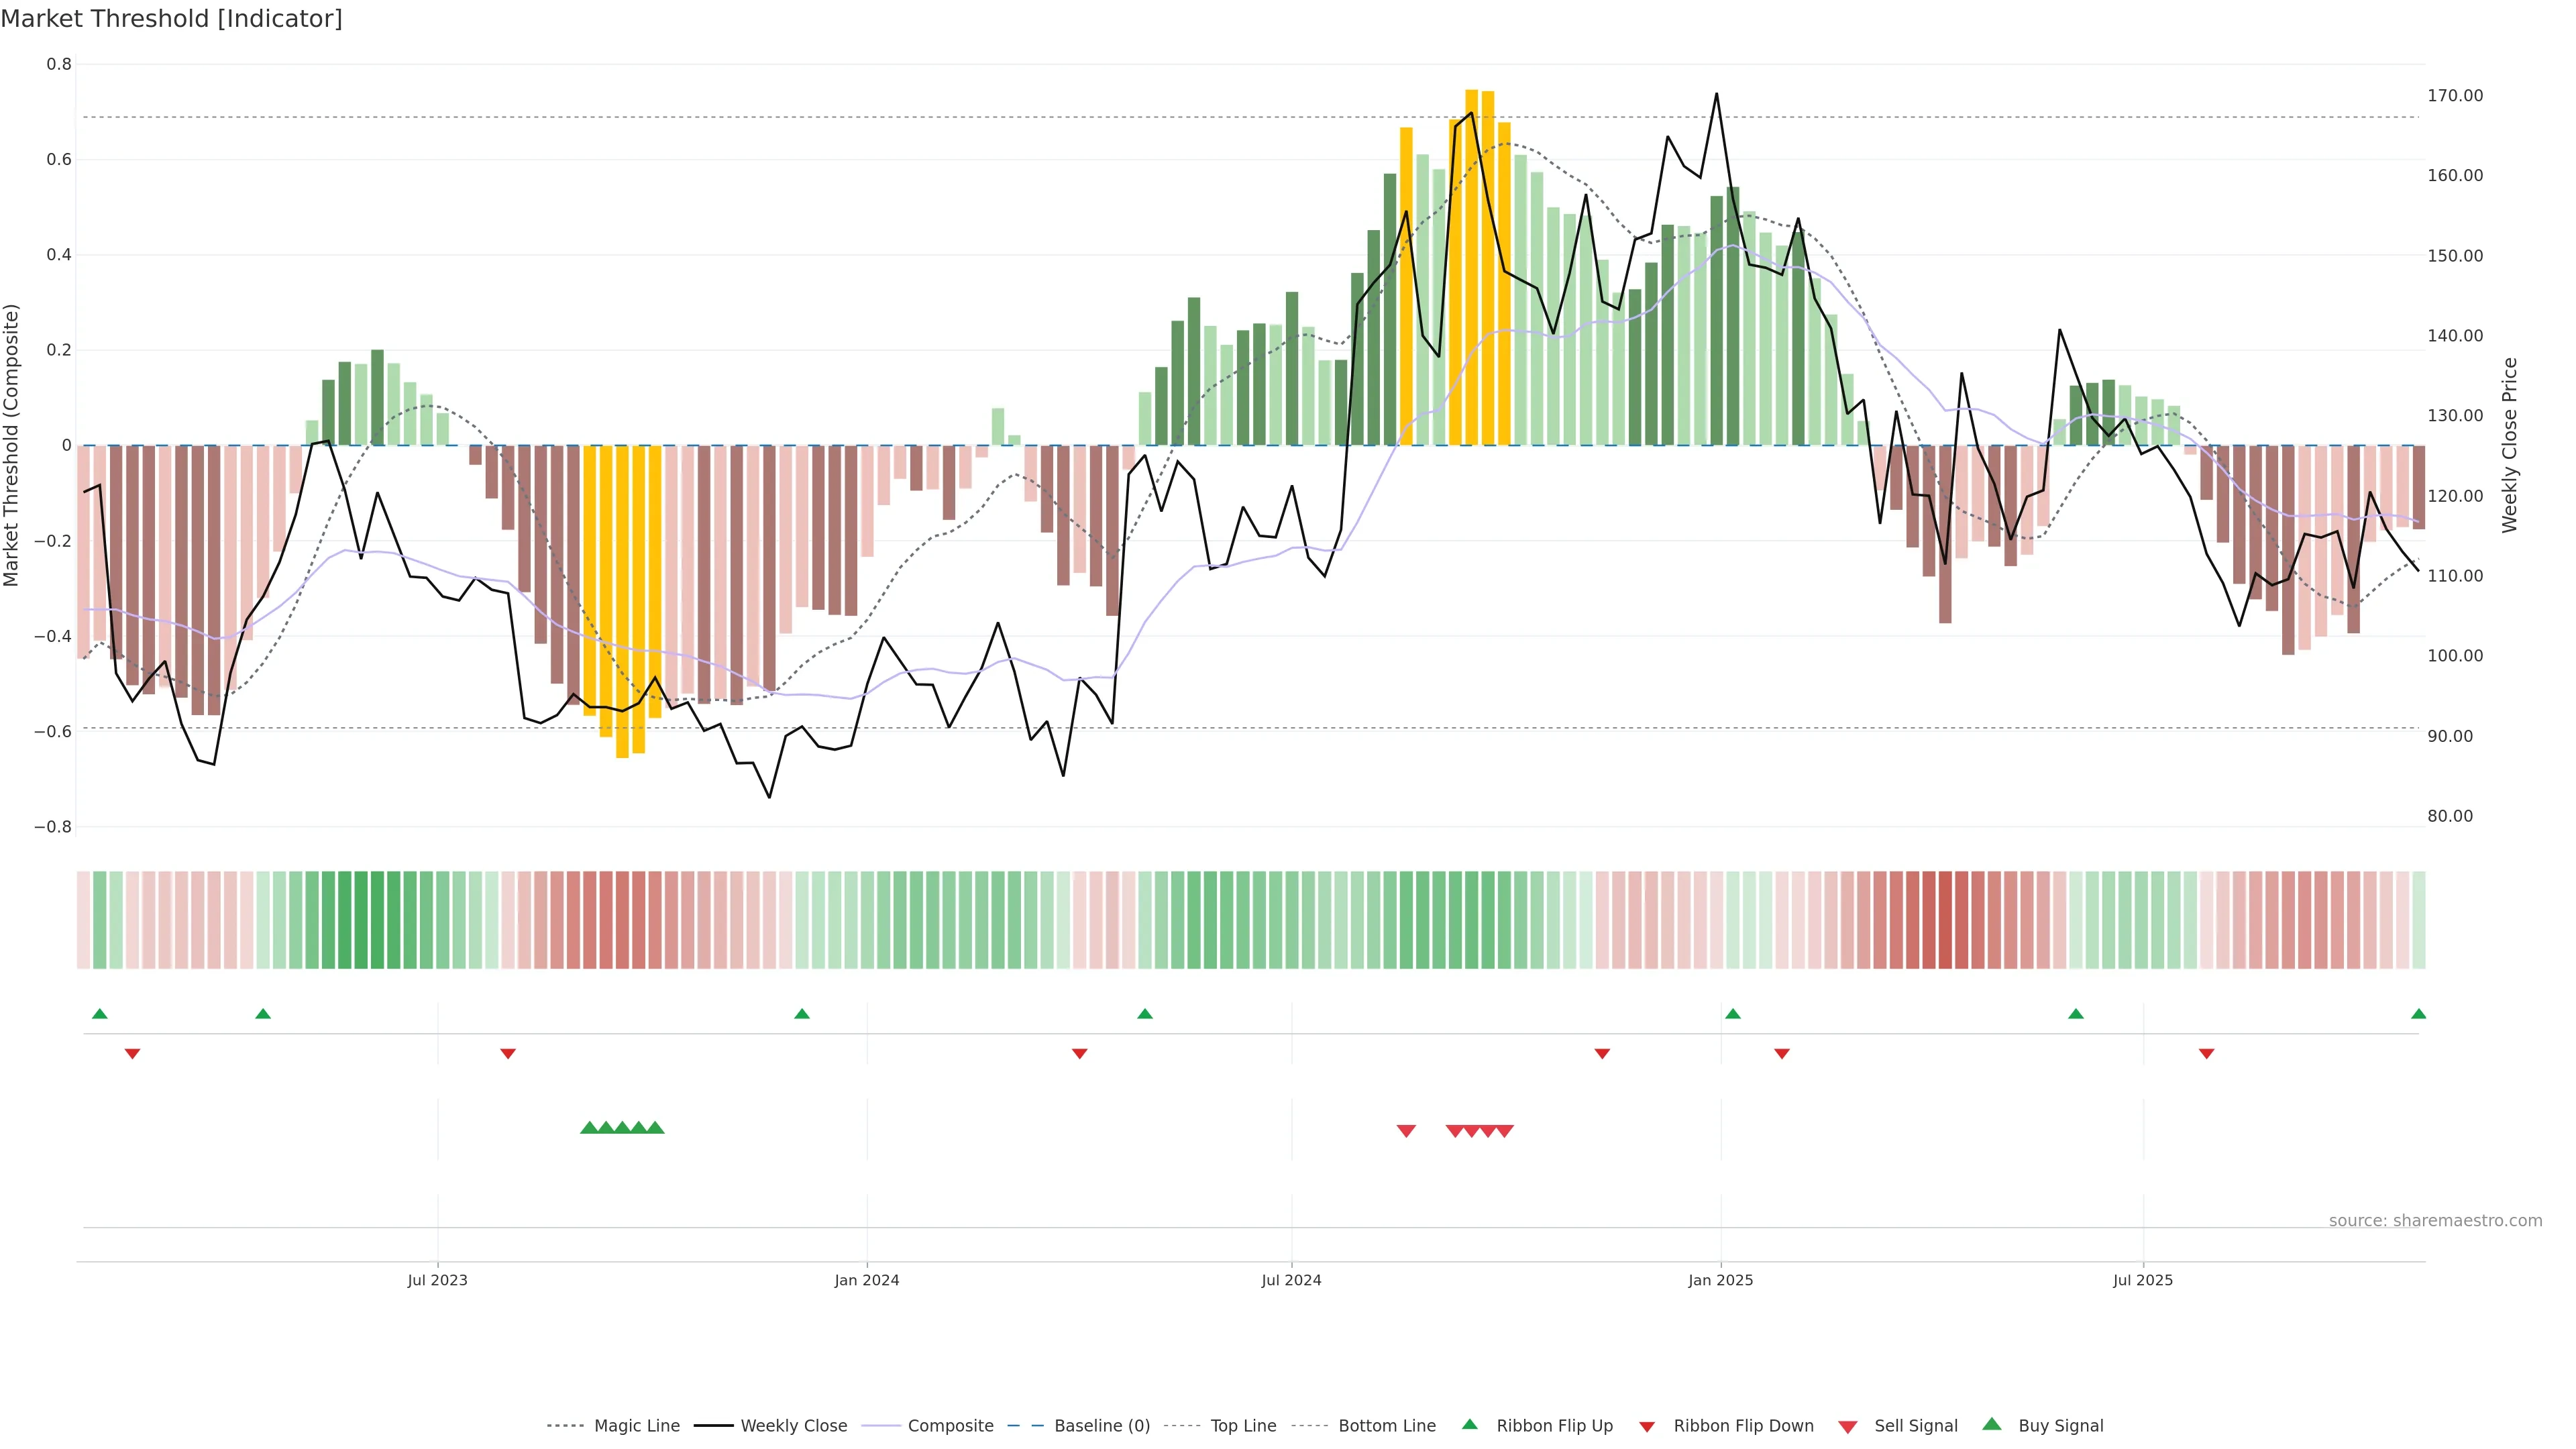This screenshot has height=1449, width=2576.
Task: Click the leftmost green ribbon flip up marker
Action: coord(99,1014)
